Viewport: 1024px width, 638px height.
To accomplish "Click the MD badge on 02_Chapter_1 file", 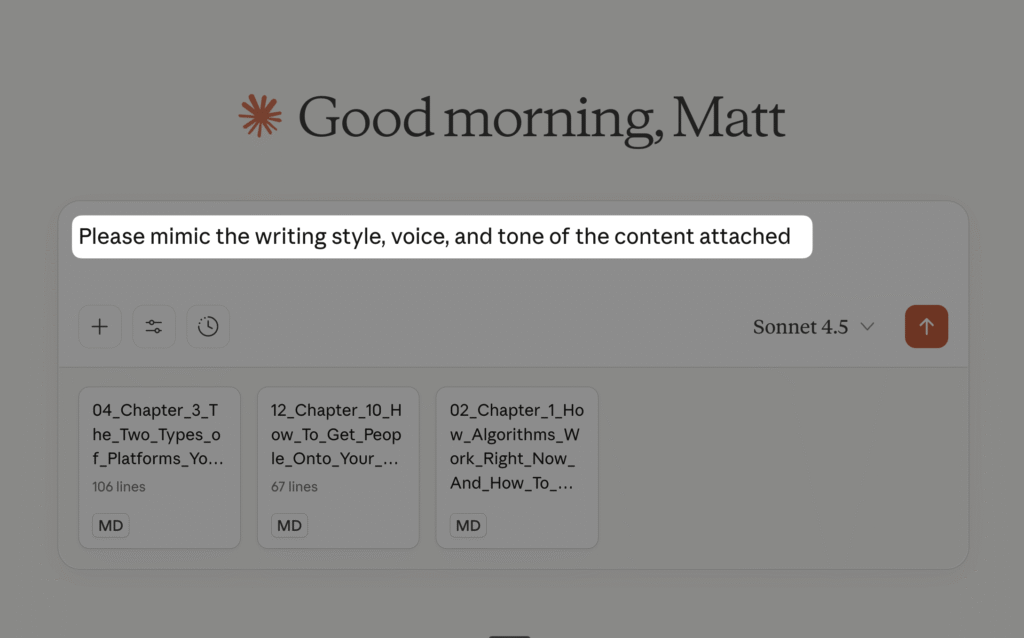I will click(x=468, y=526).
